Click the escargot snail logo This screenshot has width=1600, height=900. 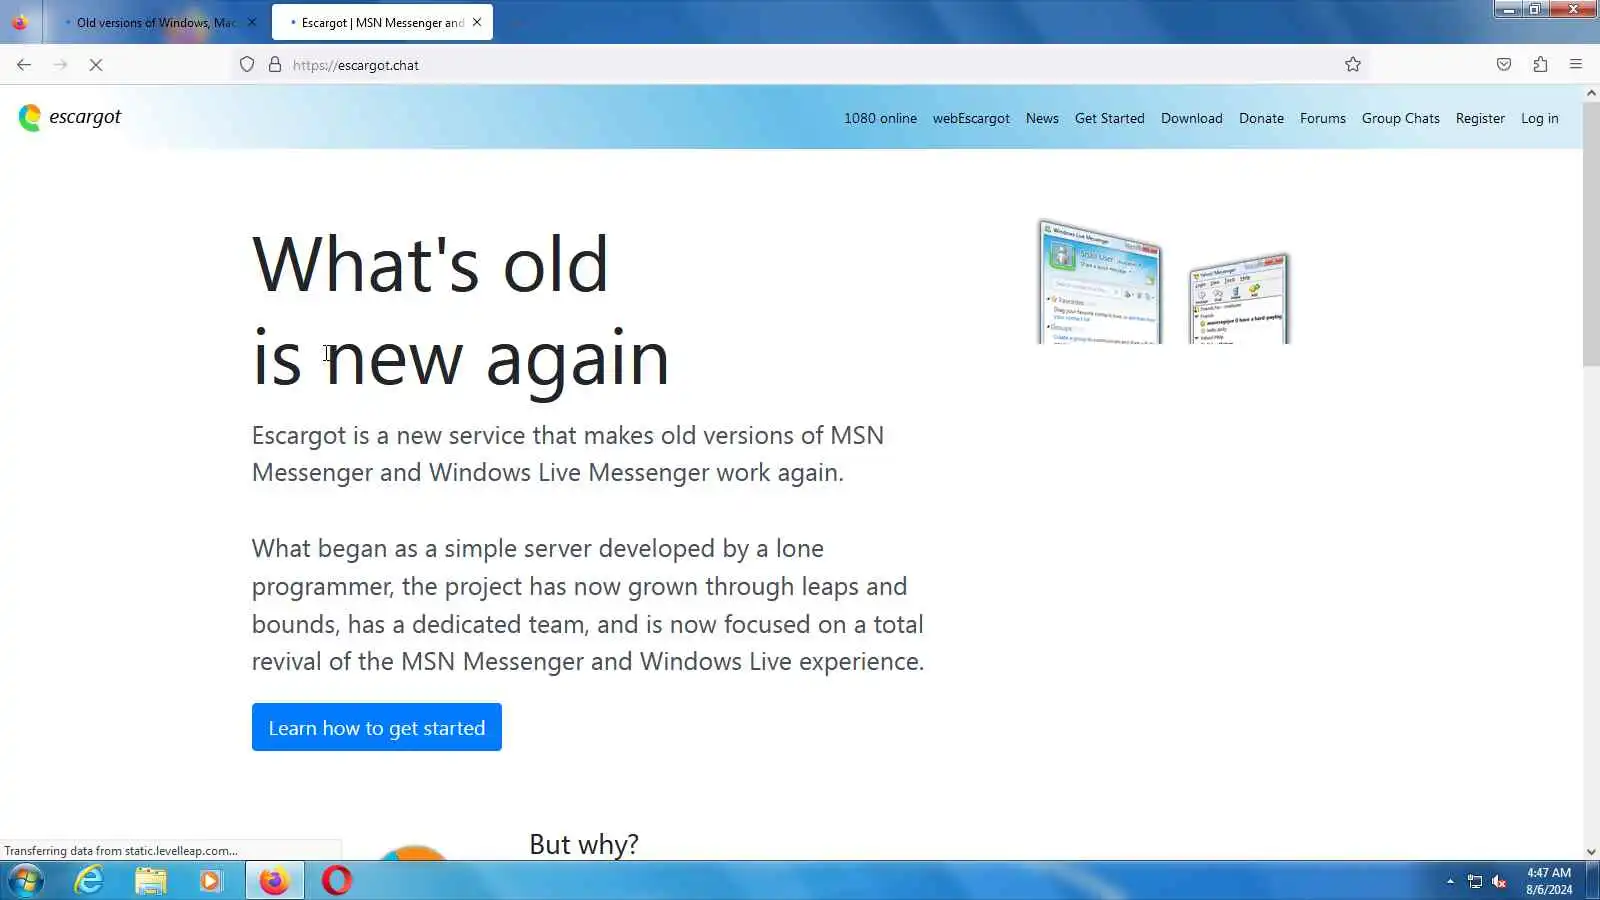point(30,118)
